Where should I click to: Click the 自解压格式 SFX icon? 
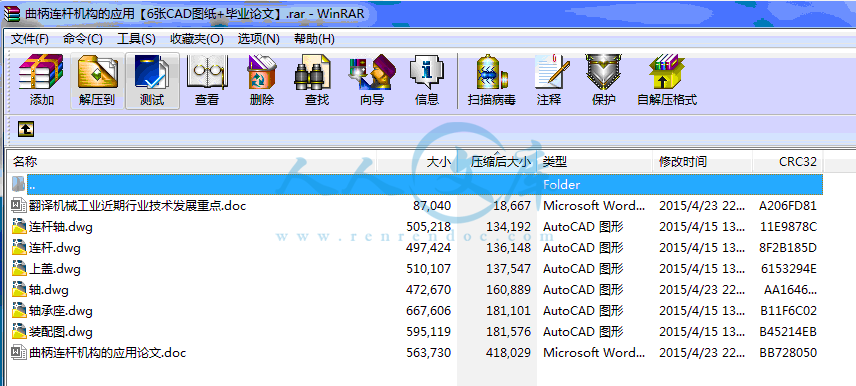667,81
